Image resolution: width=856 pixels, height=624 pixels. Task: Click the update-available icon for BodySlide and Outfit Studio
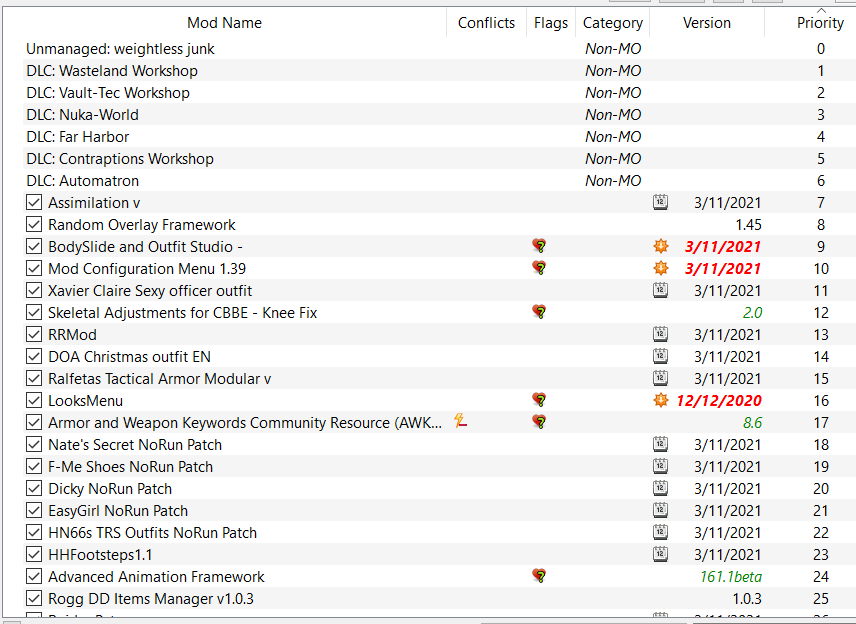pos(661,246)
